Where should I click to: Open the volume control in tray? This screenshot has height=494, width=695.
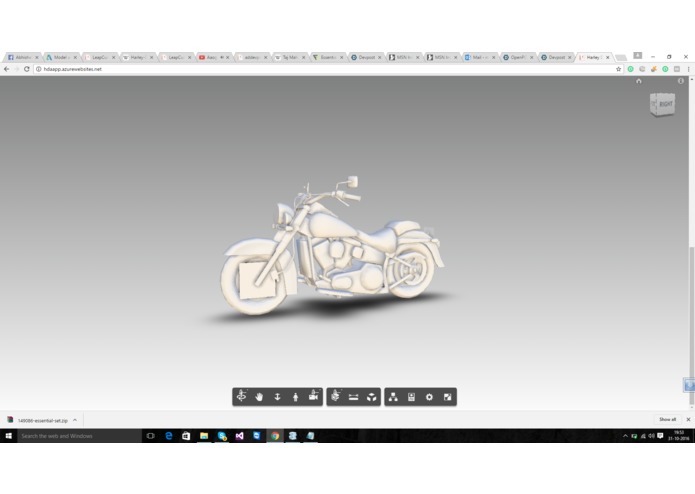click(x=652, y=436)
